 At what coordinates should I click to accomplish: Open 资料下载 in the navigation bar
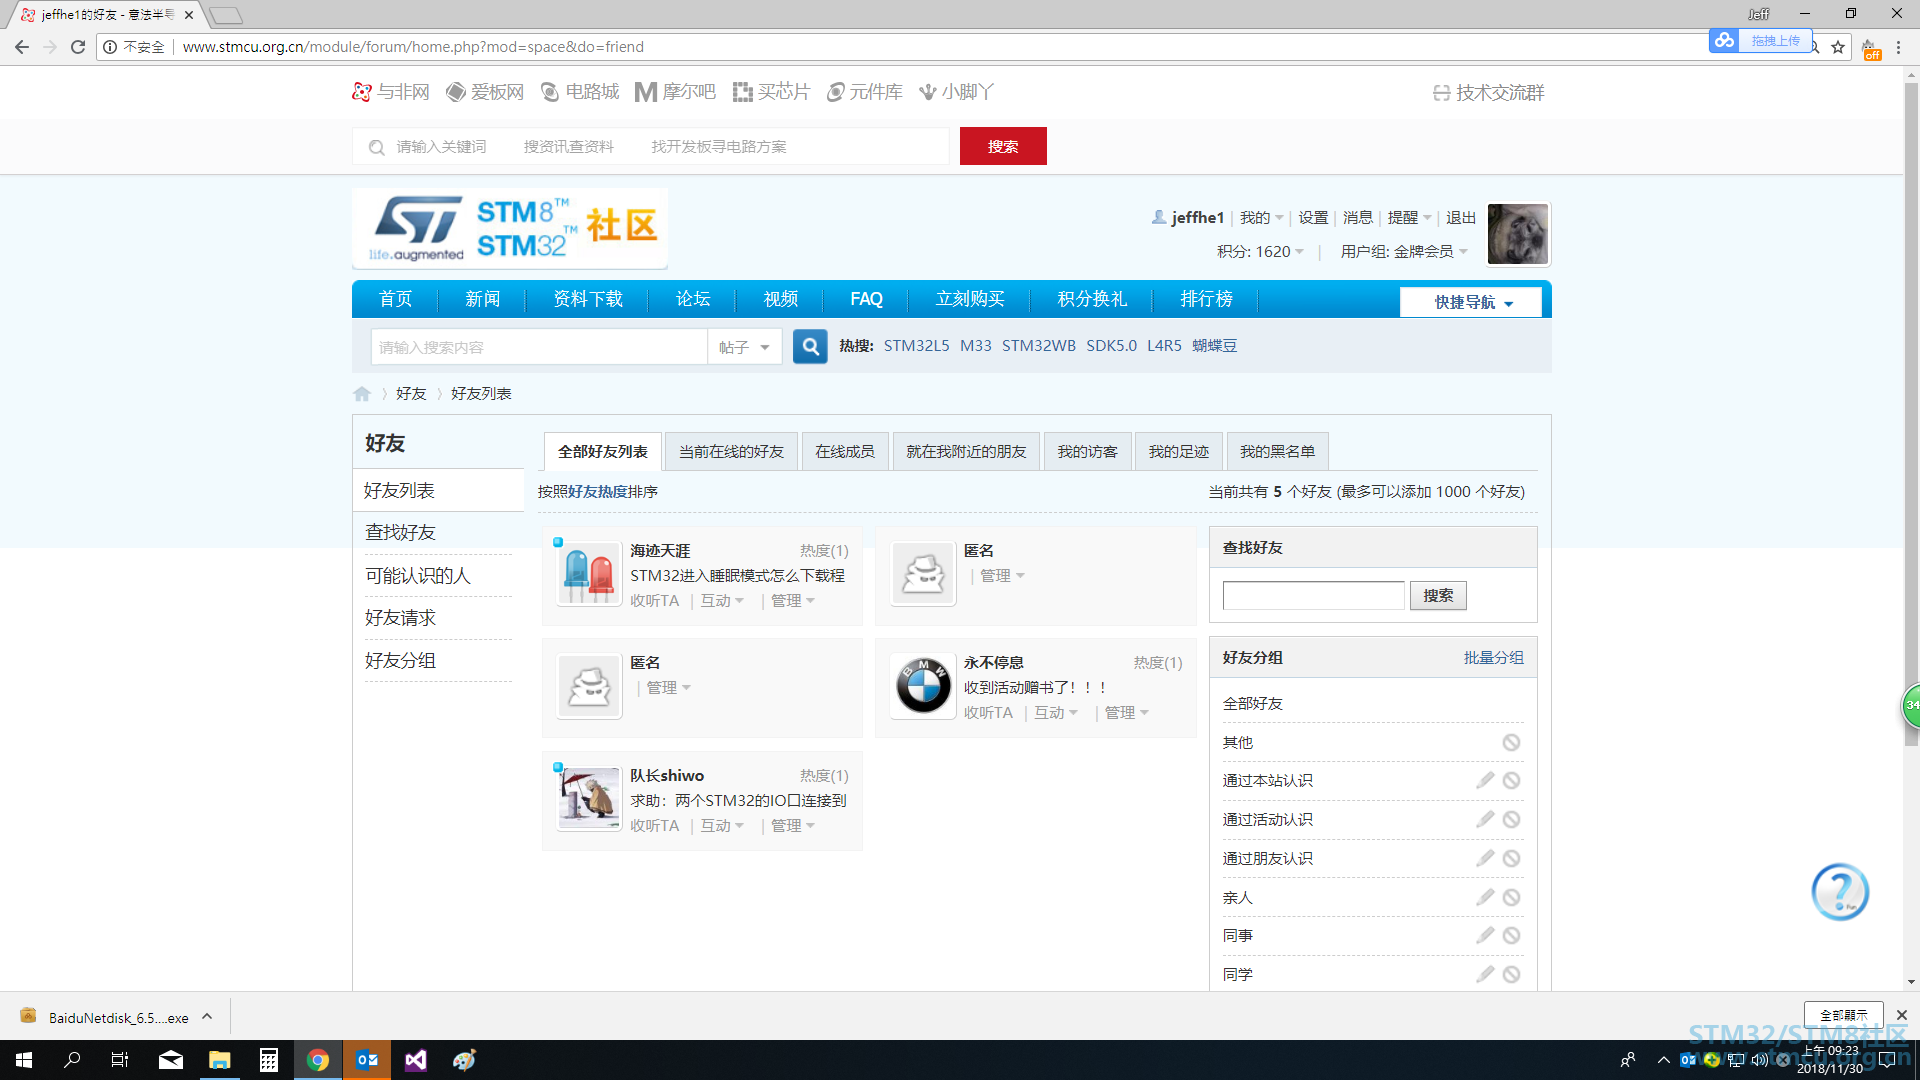pos(588,299)
